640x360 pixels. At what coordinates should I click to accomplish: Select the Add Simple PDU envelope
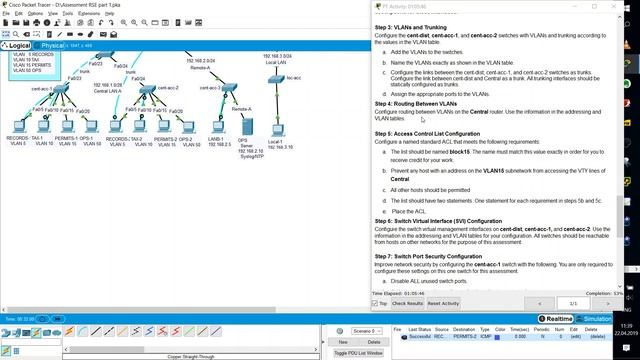click(103, 34)
